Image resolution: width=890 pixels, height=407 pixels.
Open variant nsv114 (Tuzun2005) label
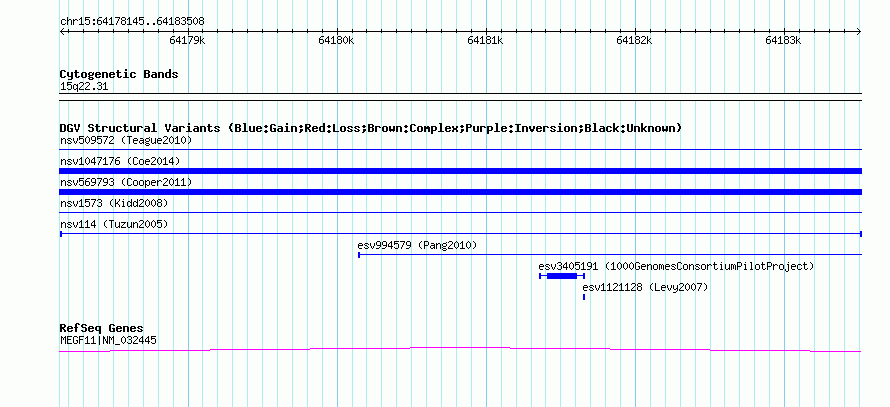114,225
